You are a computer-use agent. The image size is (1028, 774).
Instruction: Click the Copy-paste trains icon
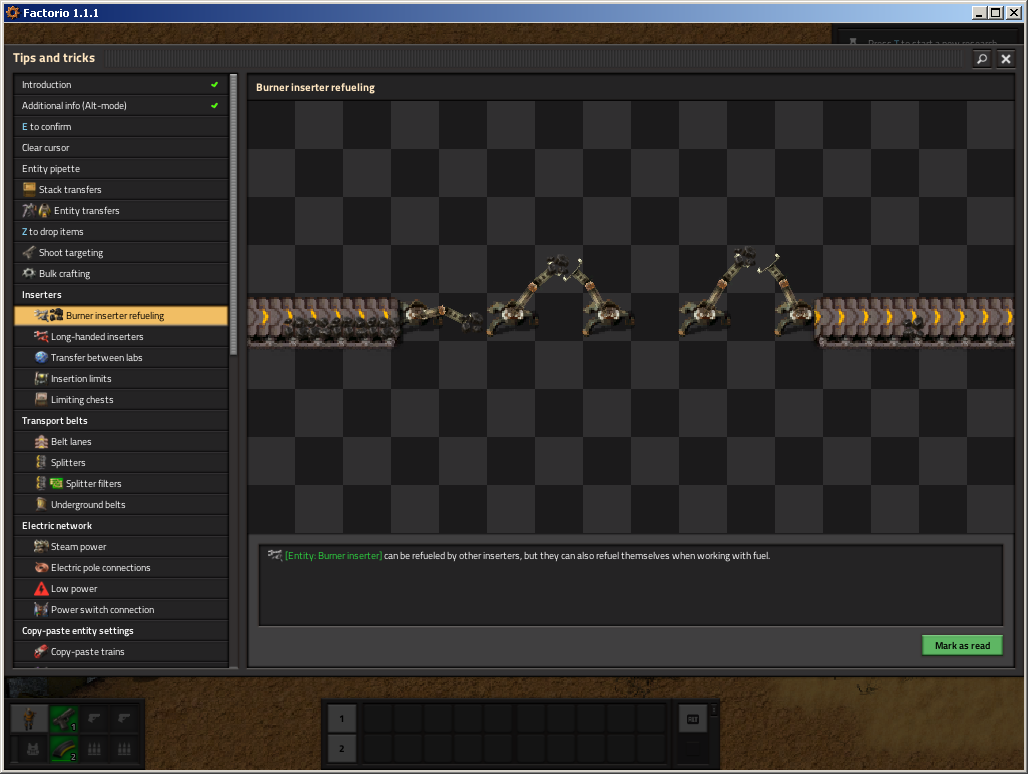tap(41, 651)
